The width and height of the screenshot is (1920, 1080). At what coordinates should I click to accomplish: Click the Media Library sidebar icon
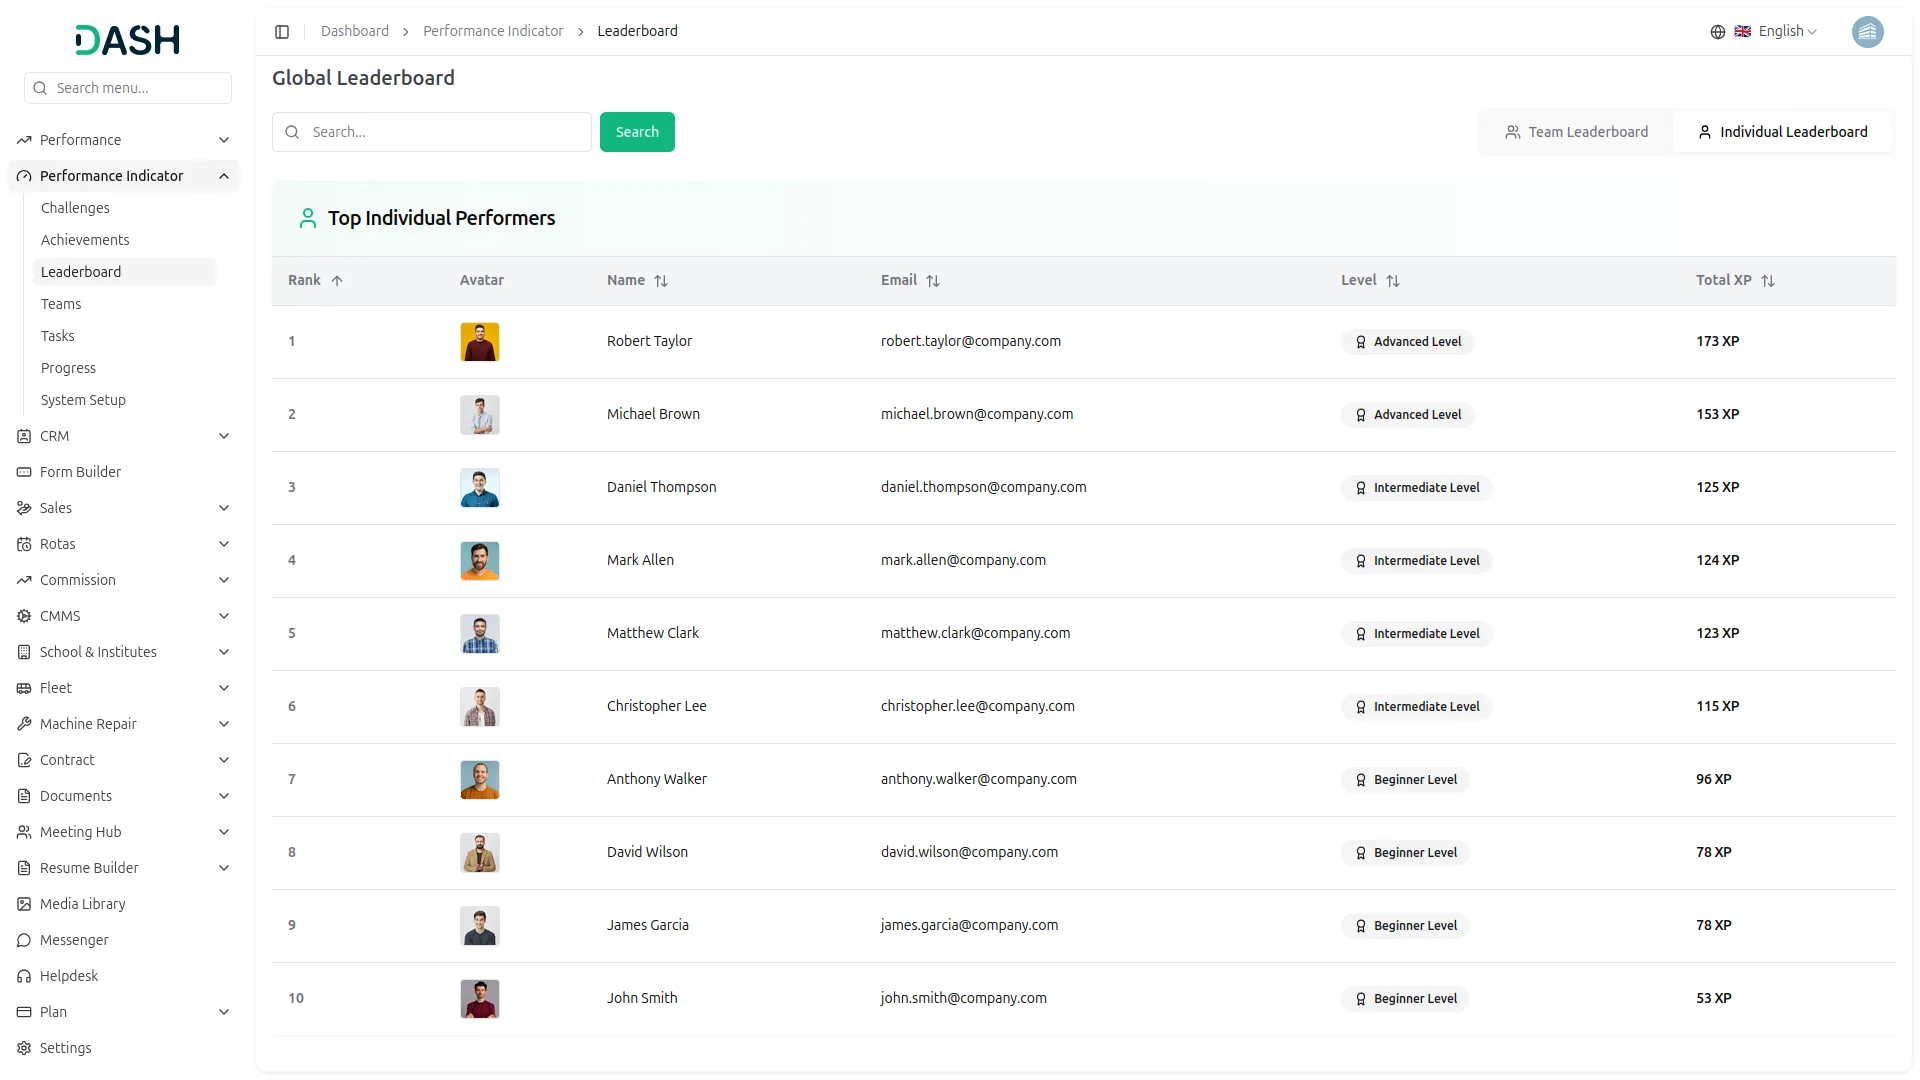point(24,904)
